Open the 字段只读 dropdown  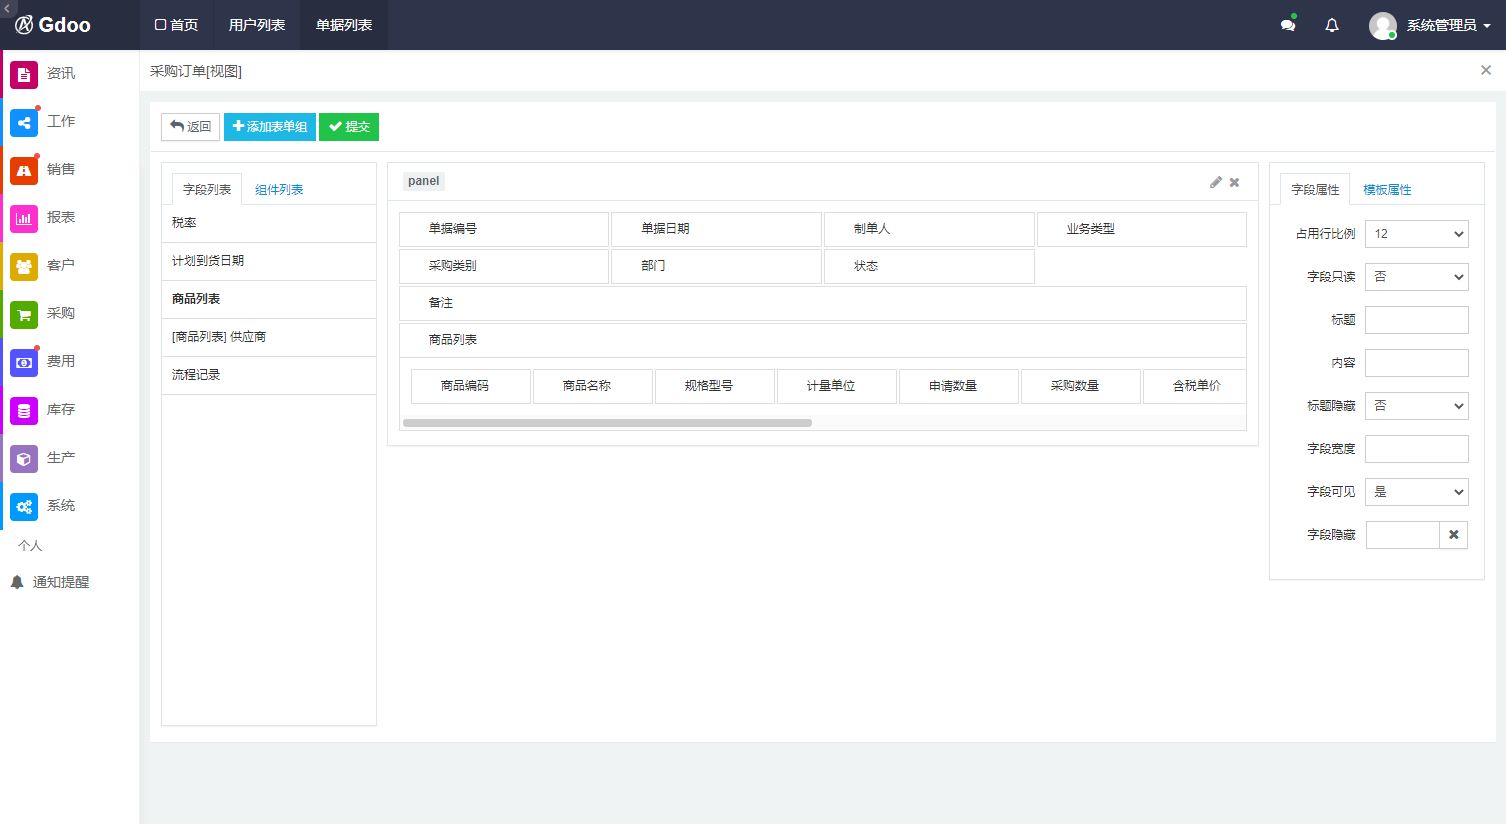(x=1416, y=277)
